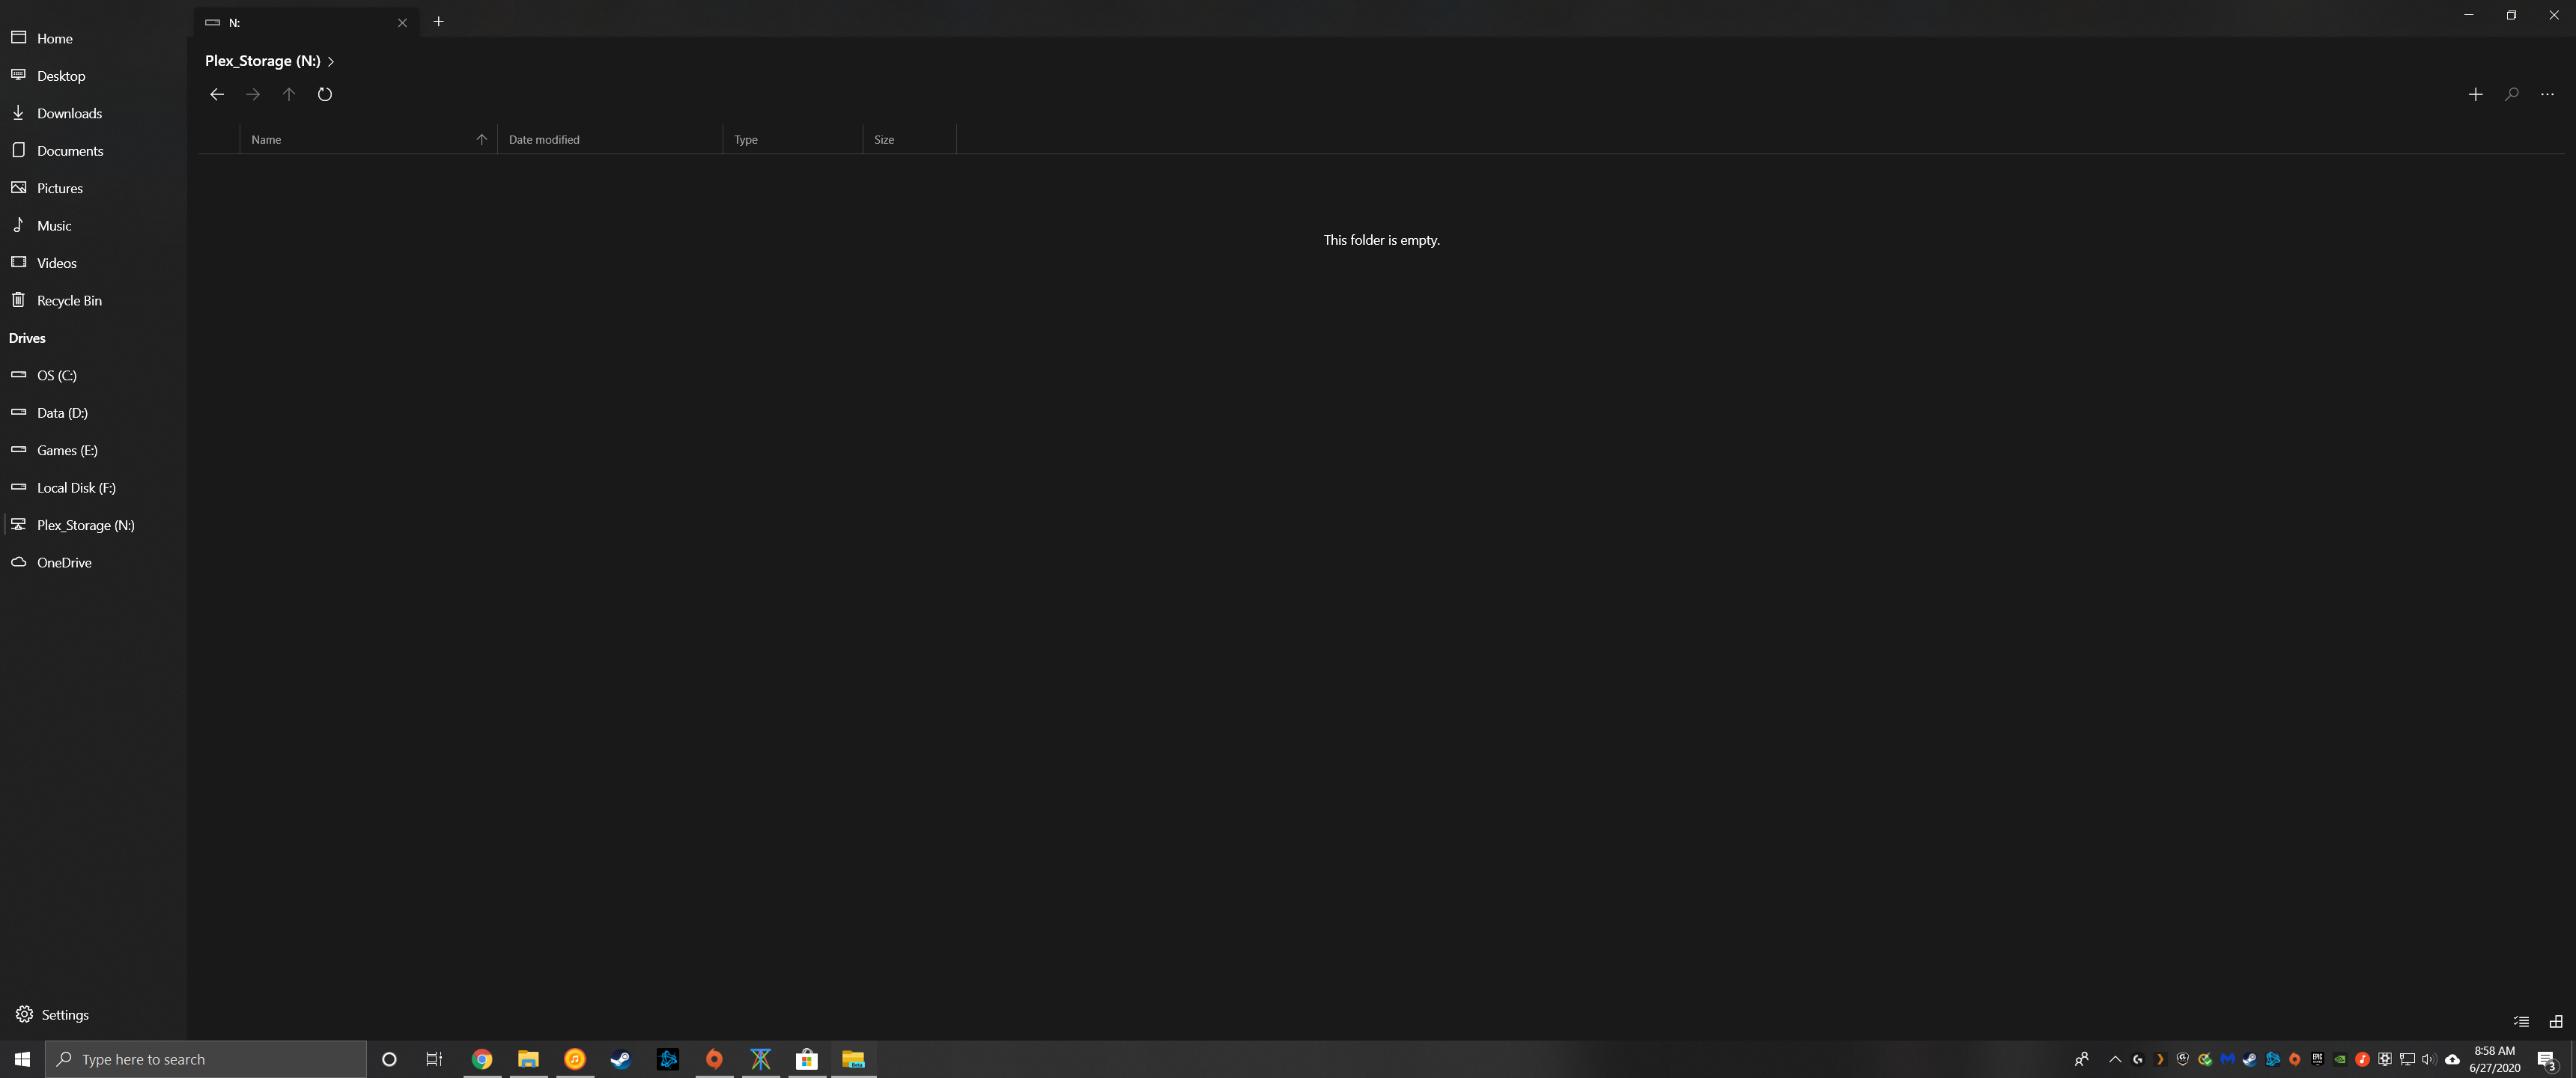Image resolution: width=2576 pixels, height=1078 pixels.
Task: Go back using the back arrow
Action: (x=217, y=94)
